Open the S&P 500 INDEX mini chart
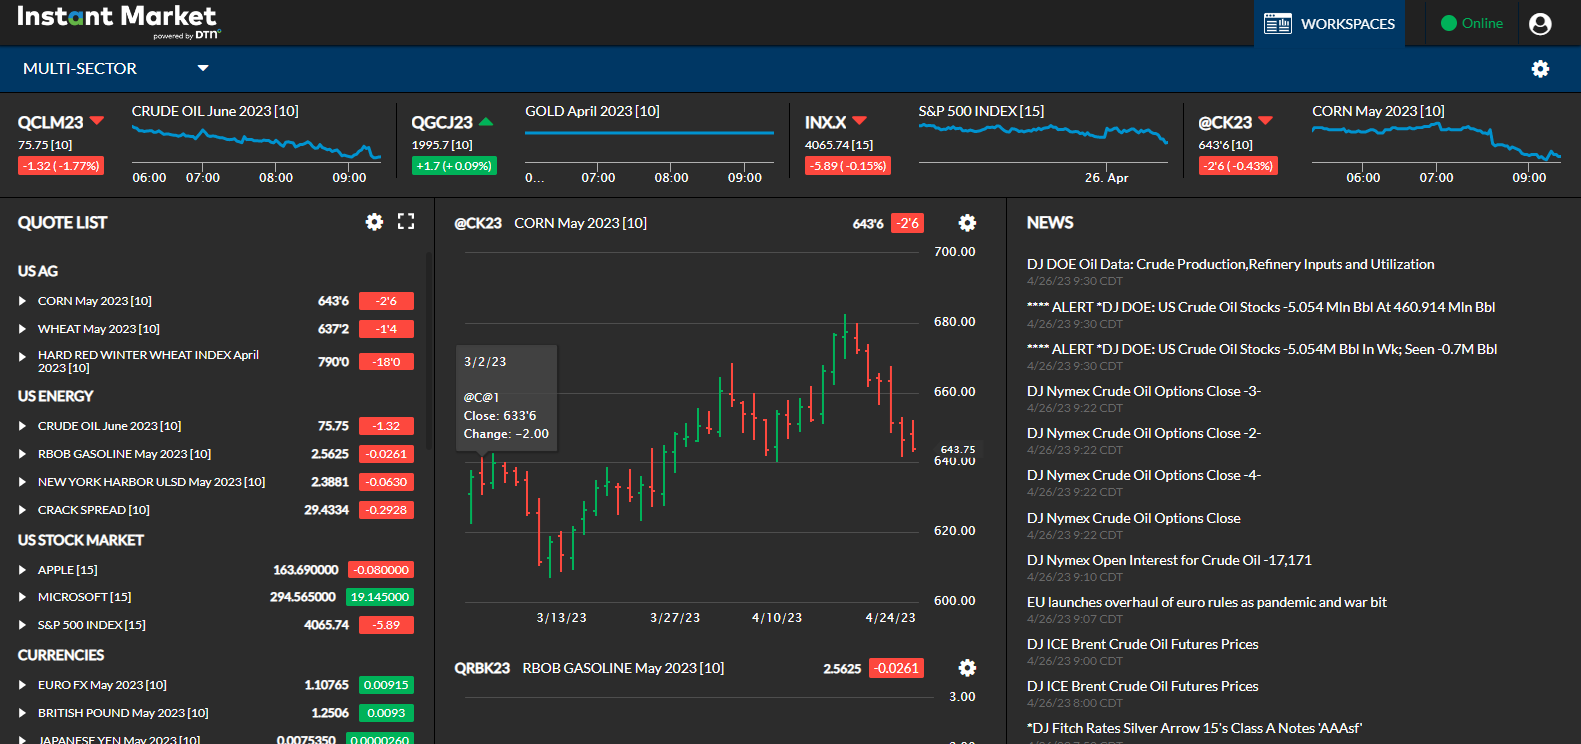The width and height of the screenshot is (1581, 744). (1043, 146)
